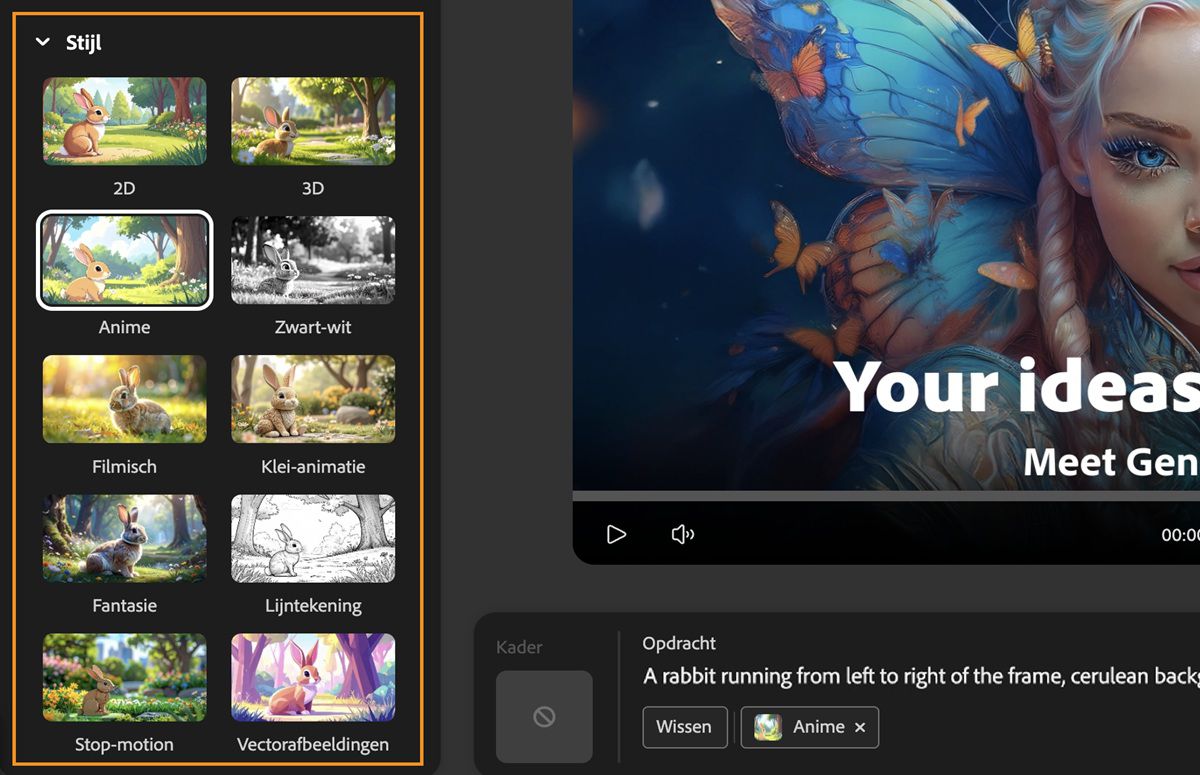Select the 2D style thumbnail
1200x775 pixels.
[x=125, y=121]
